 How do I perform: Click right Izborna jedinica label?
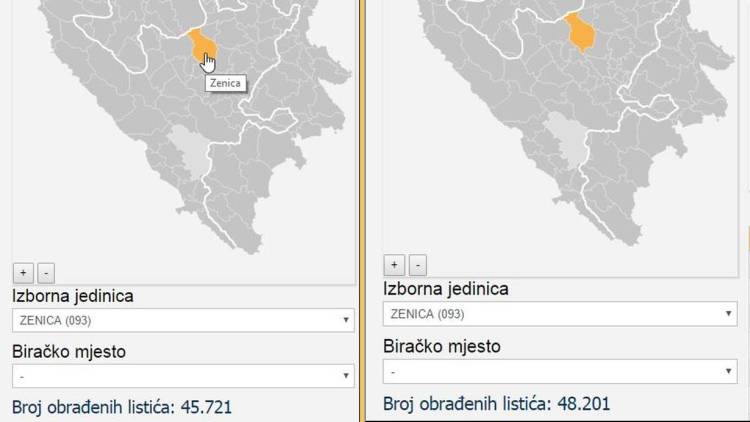(x=446, y=289)
